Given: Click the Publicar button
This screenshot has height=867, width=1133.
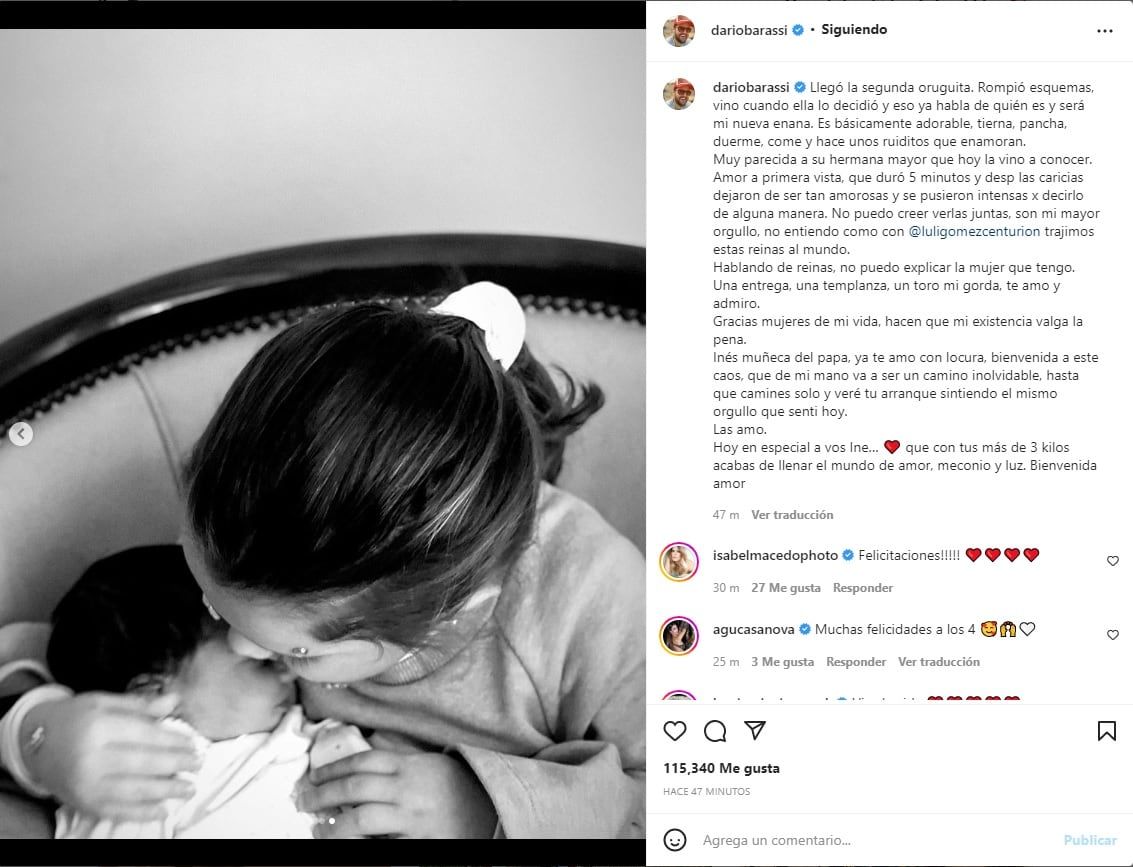Looking at the screenshot, I should 1090,840.
